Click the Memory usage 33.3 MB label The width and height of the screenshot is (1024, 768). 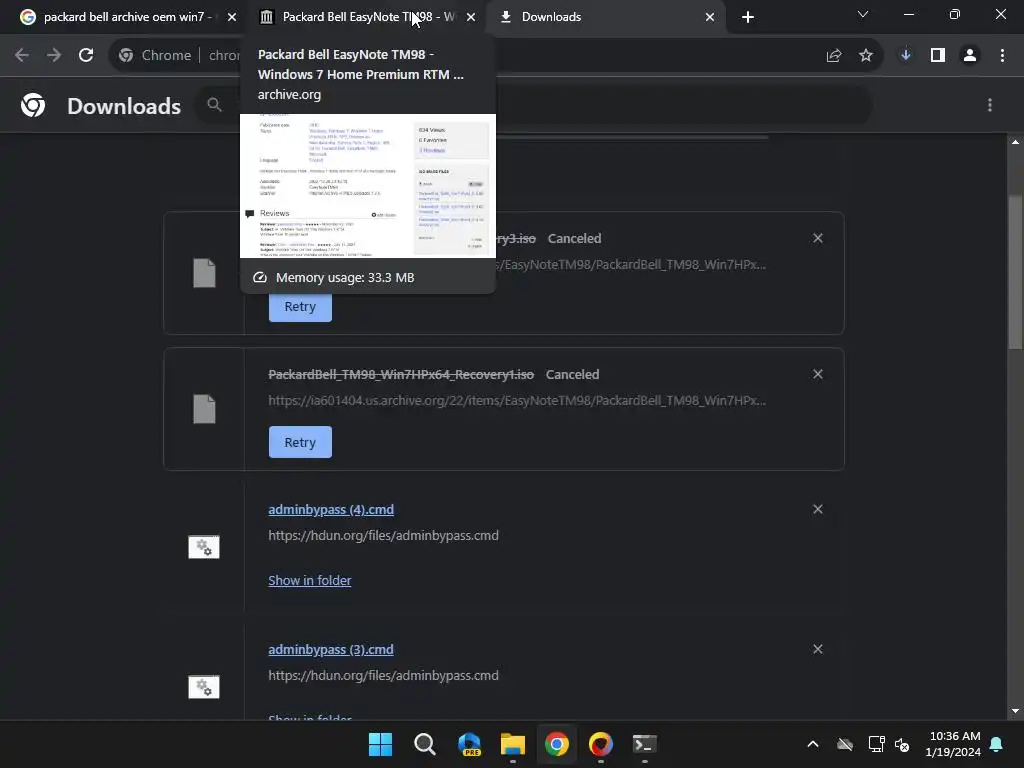coord(345,278)
